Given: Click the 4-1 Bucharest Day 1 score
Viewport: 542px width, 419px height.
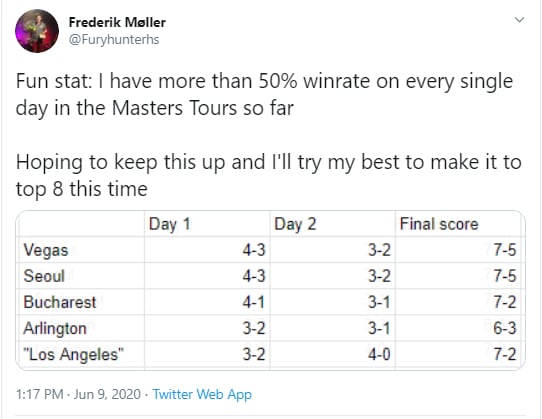Looking at the screenshot, I should 253,302.
